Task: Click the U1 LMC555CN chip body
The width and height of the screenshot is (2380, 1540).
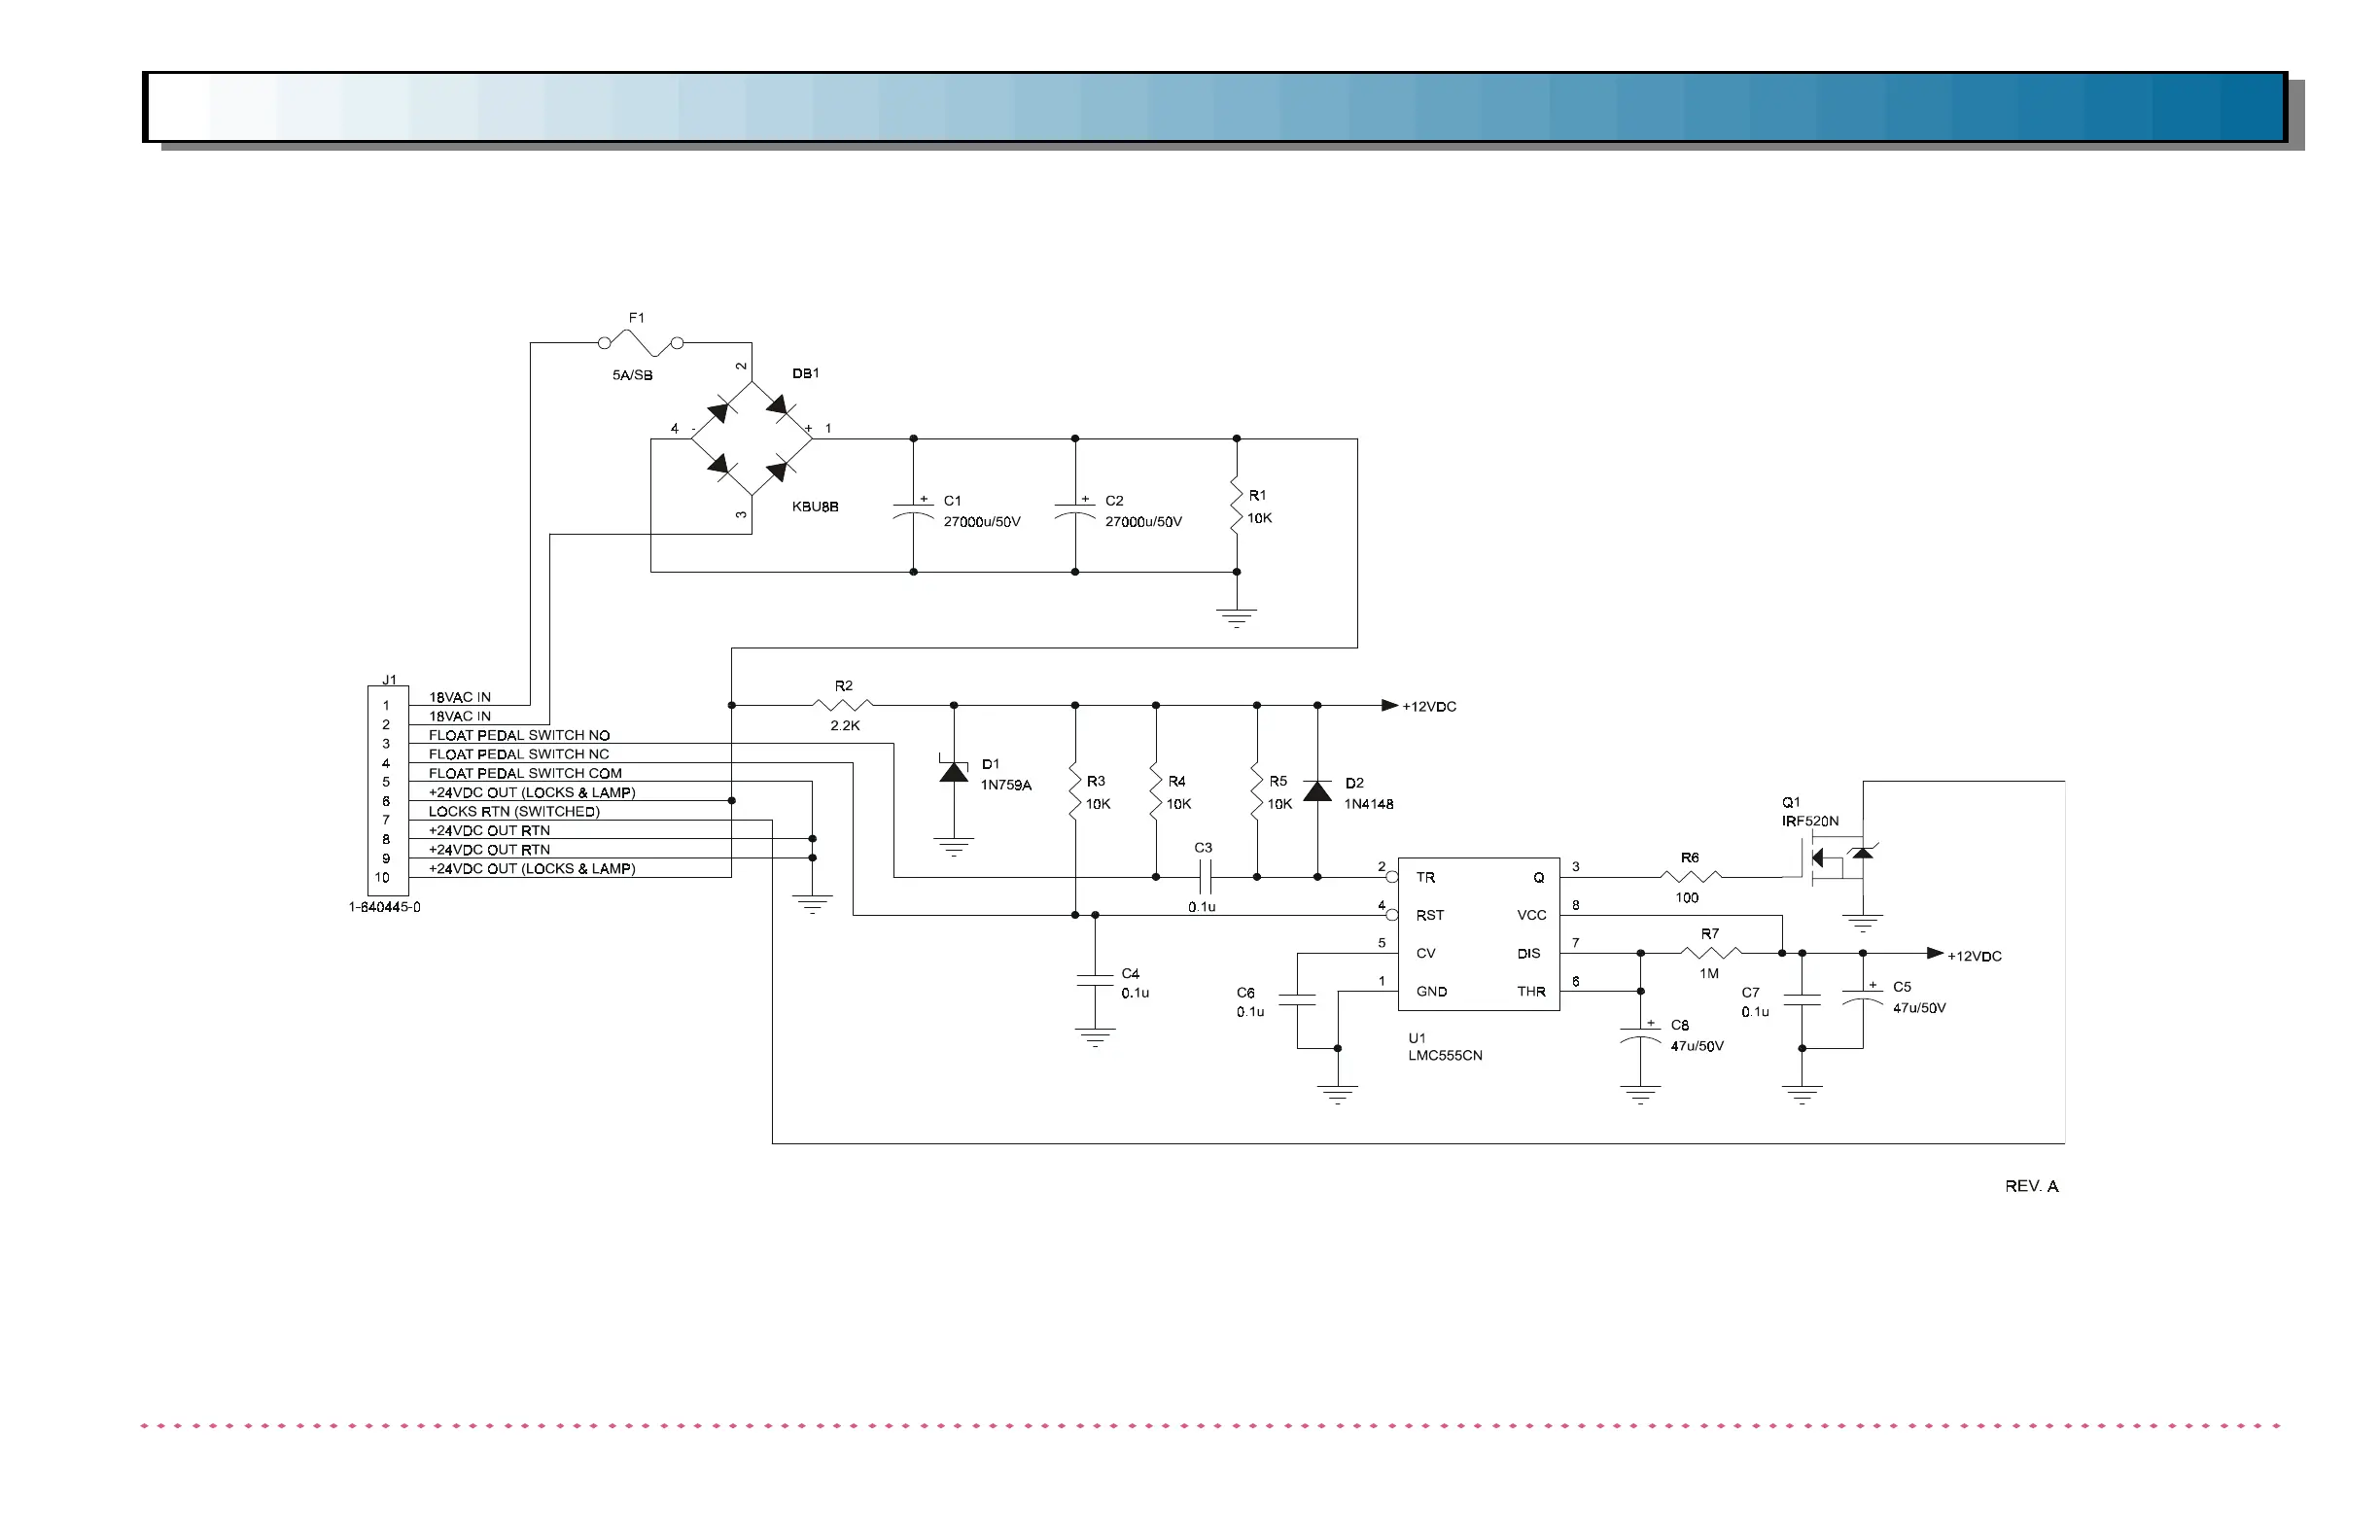Action: pyautogui.click(x=1477, y=934)
